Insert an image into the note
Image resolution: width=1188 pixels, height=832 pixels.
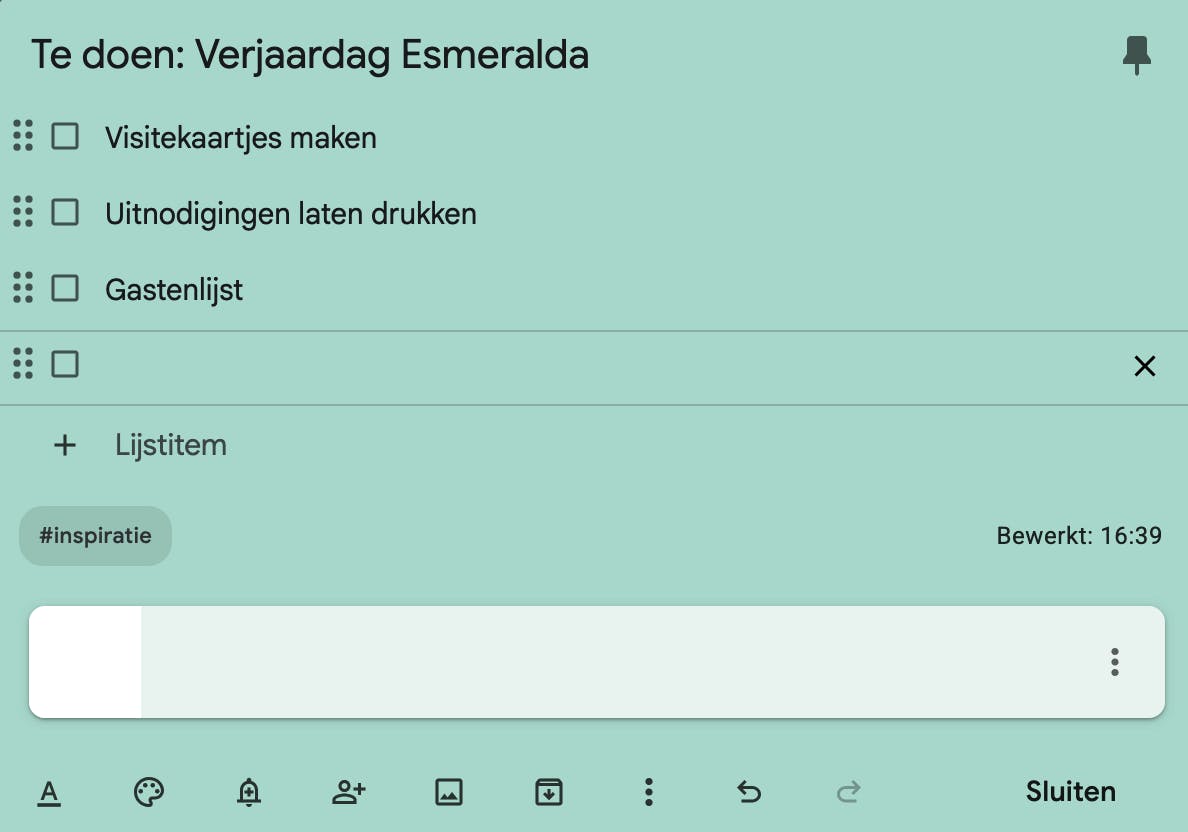point(449,793)
